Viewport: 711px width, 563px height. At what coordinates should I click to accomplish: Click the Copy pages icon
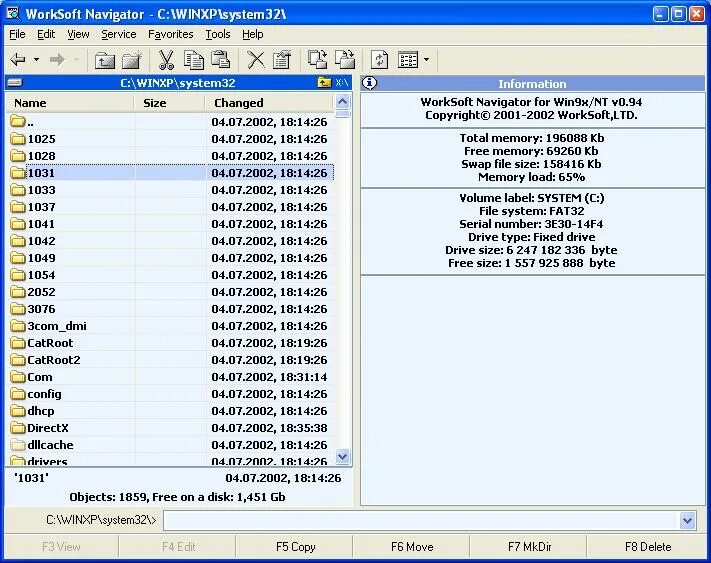194,60
